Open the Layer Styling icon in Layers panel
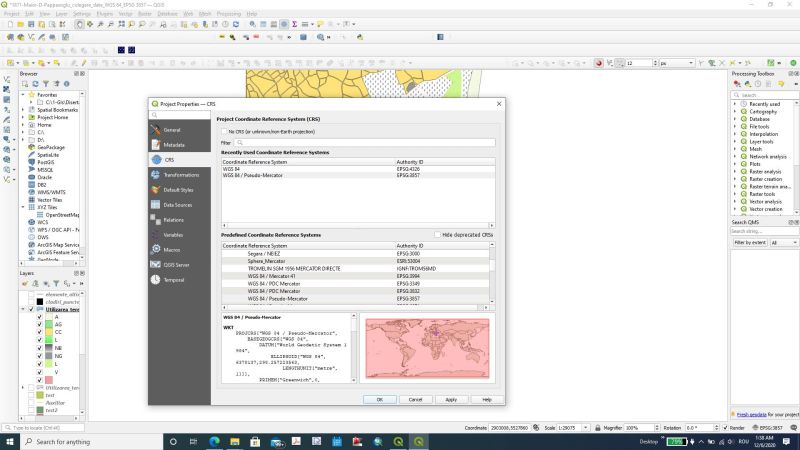The image size is (800, 450). coord(24,283)
